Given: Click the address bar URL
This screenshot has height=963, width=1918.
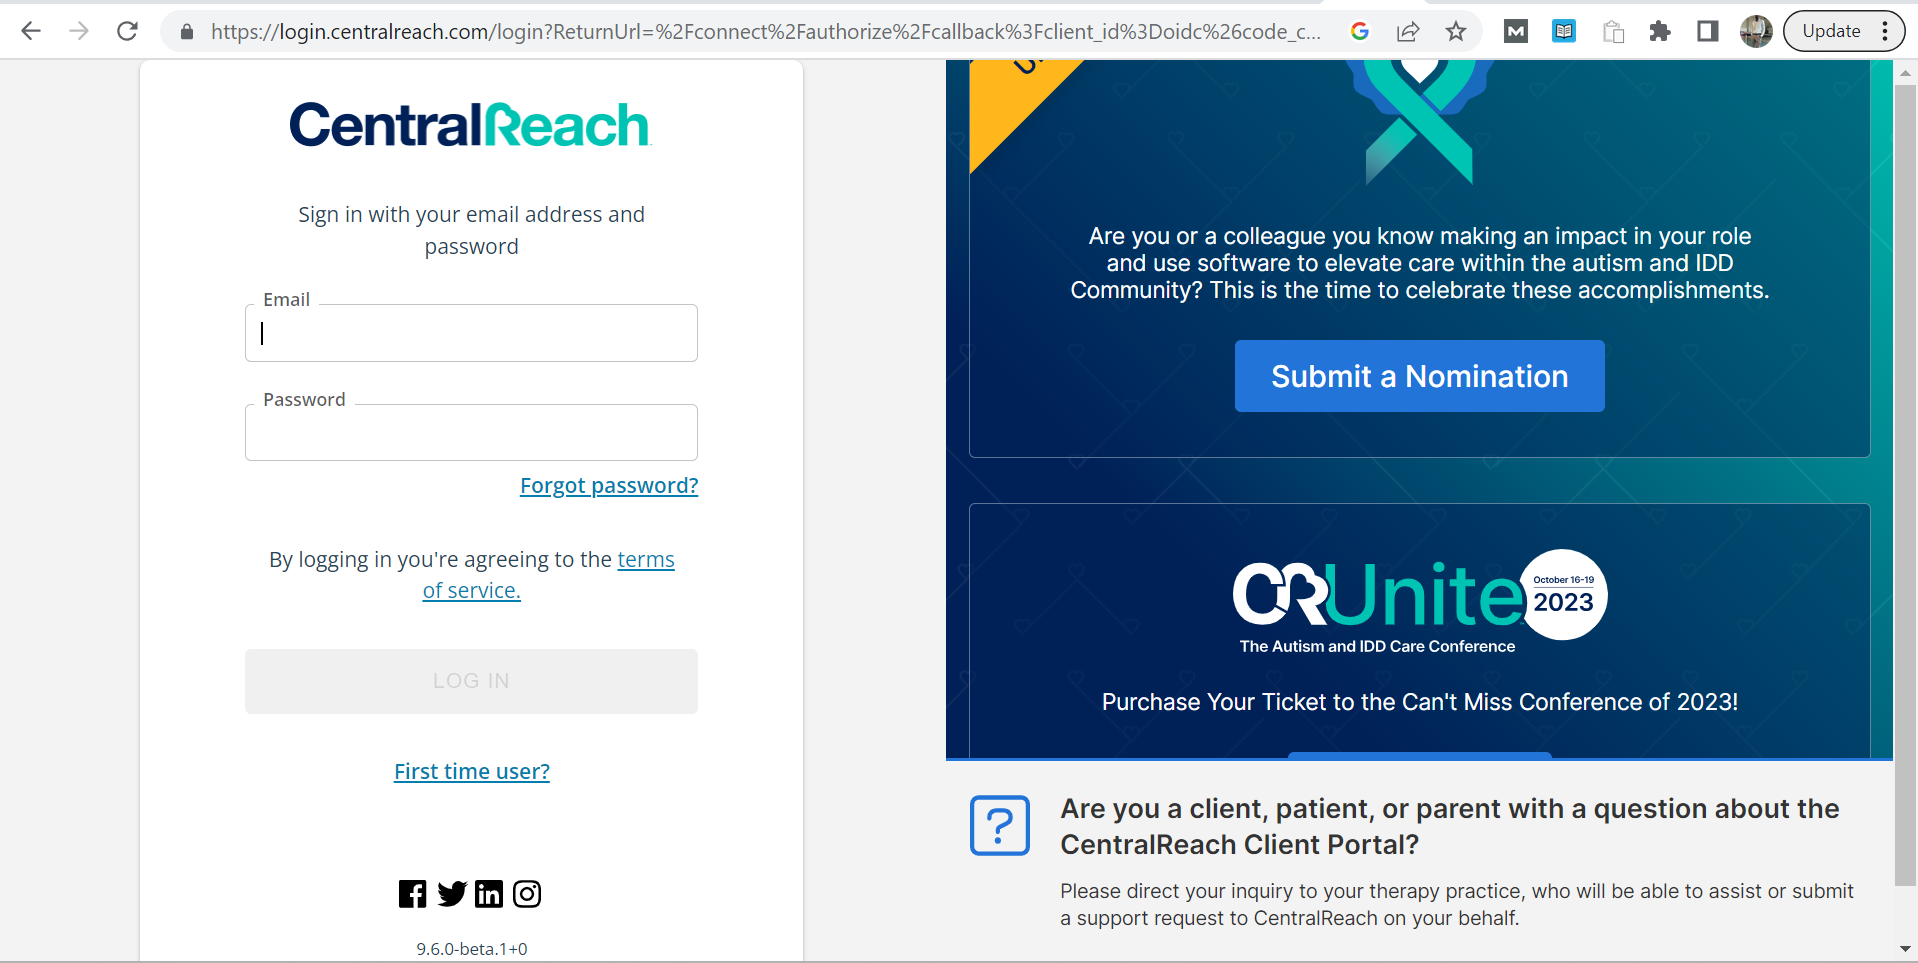Looking at the screenshot, I should (765, 32).
